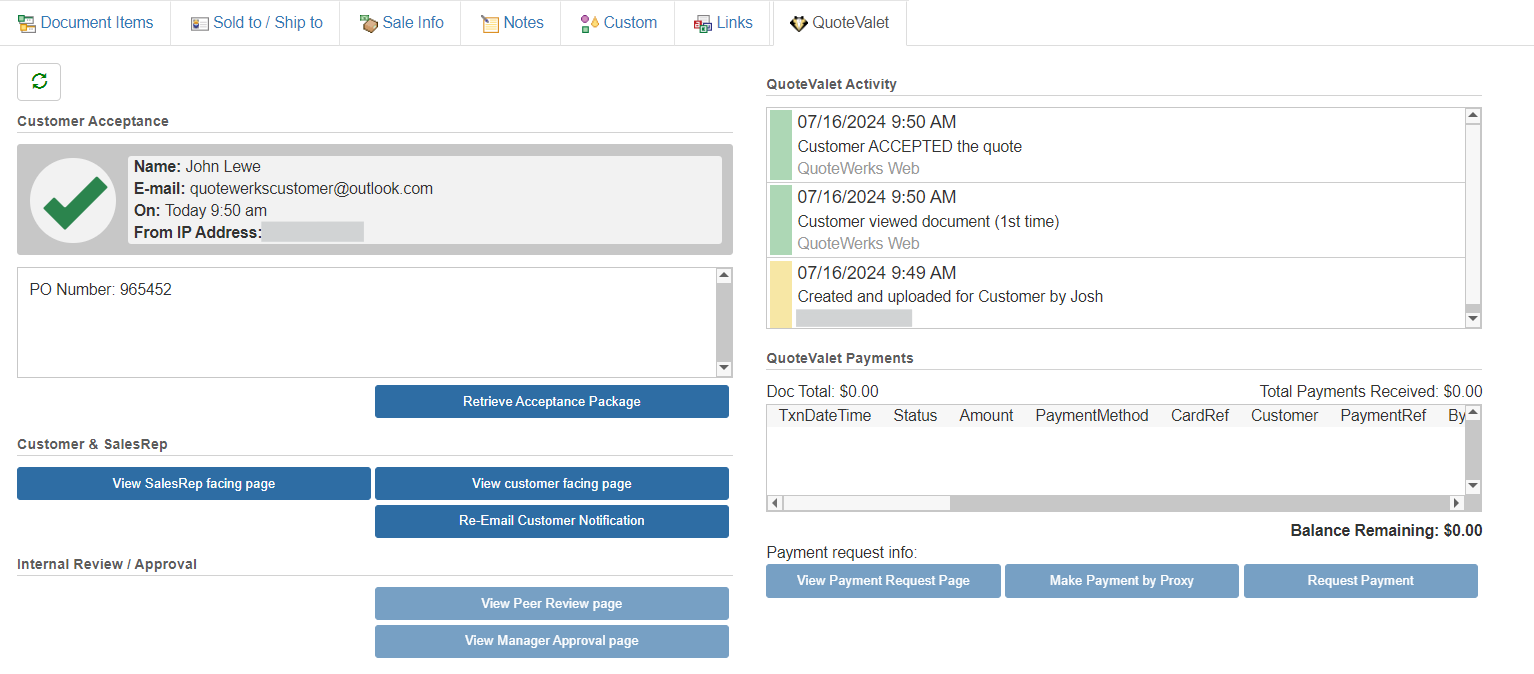Click the QuoteValet diamond icon
This screenshot has height=674, width=1534.
(x=798, y=23)
